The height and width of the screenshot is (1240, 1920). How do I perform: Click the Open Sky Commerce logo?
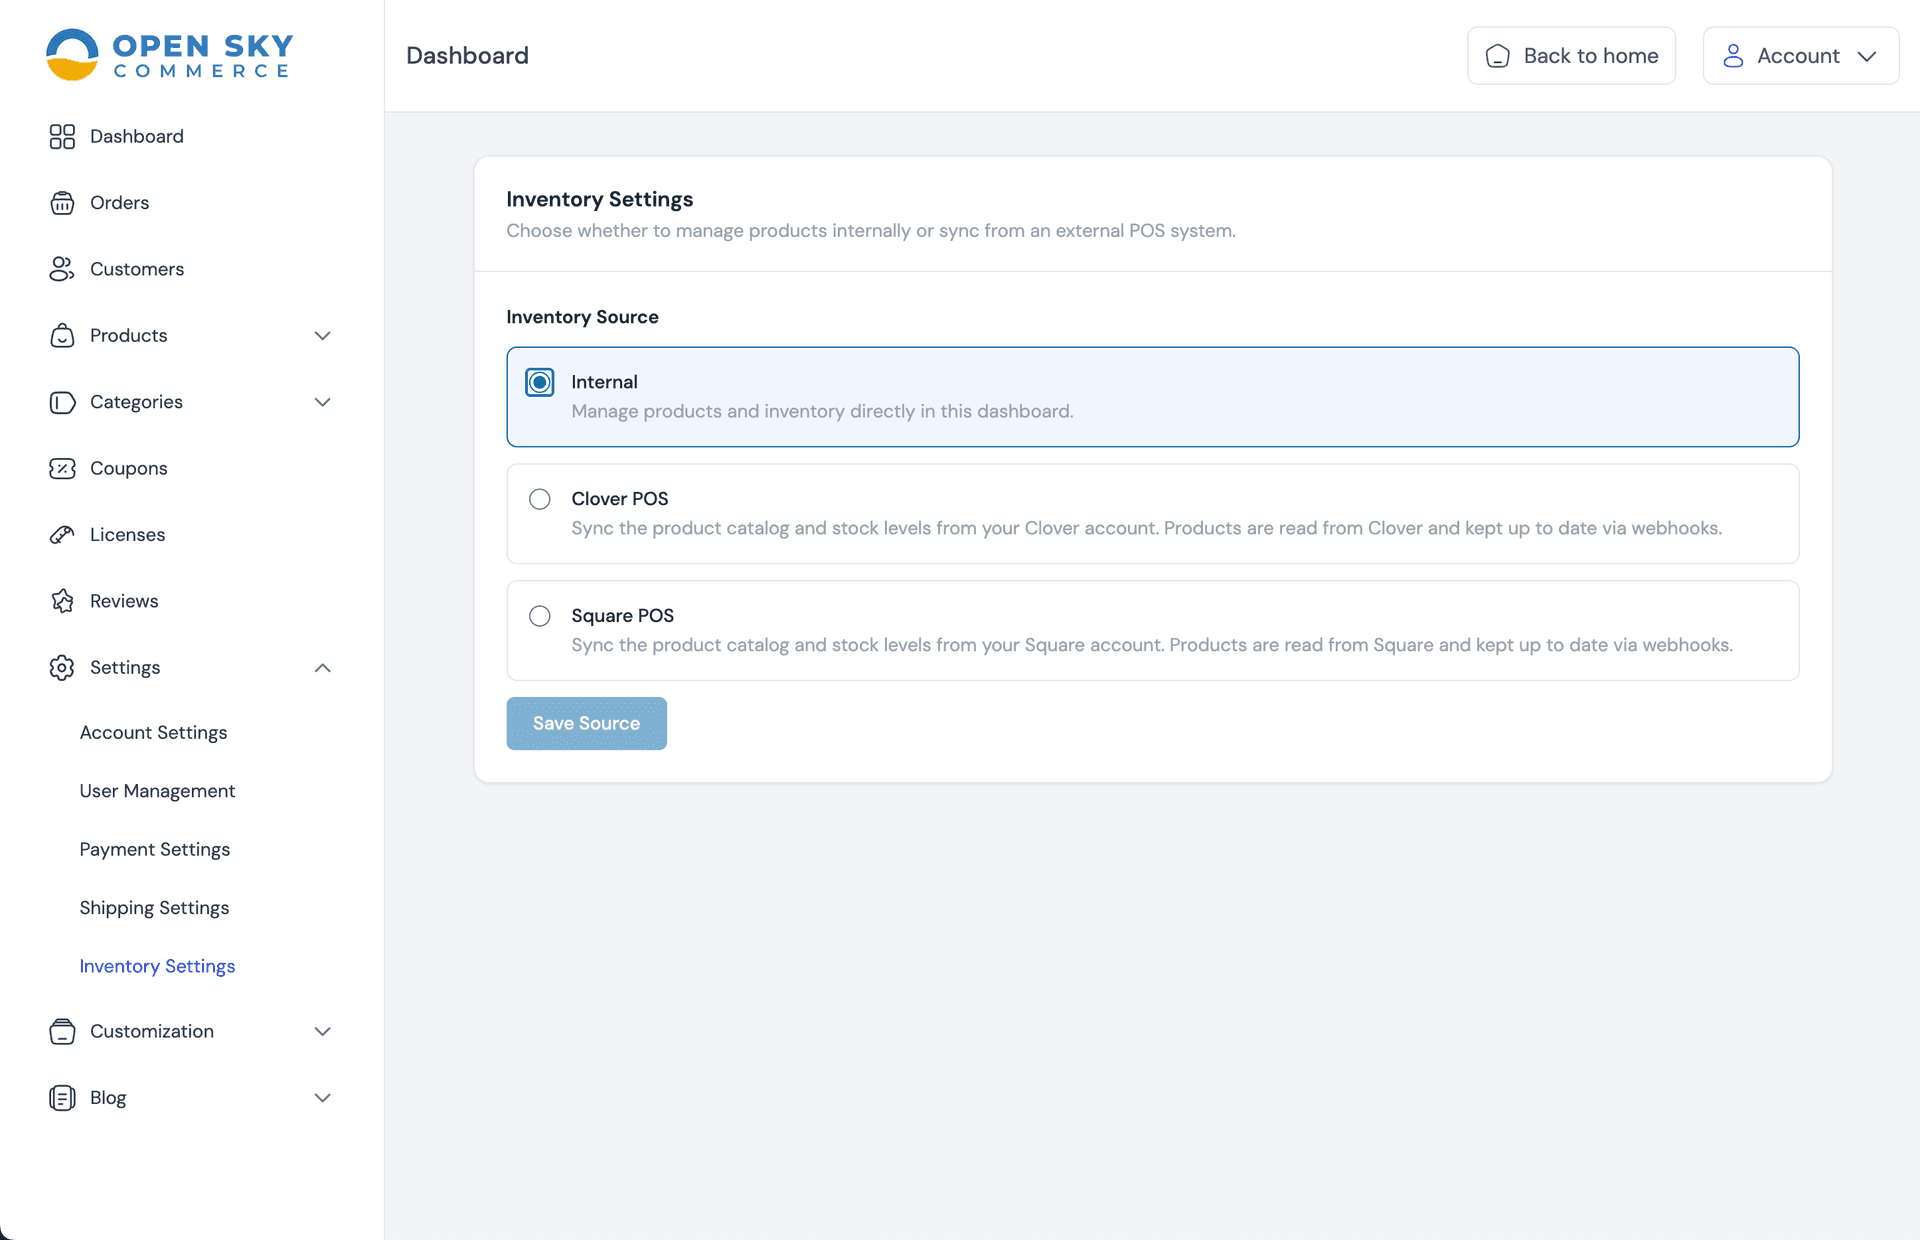[170, 55]
